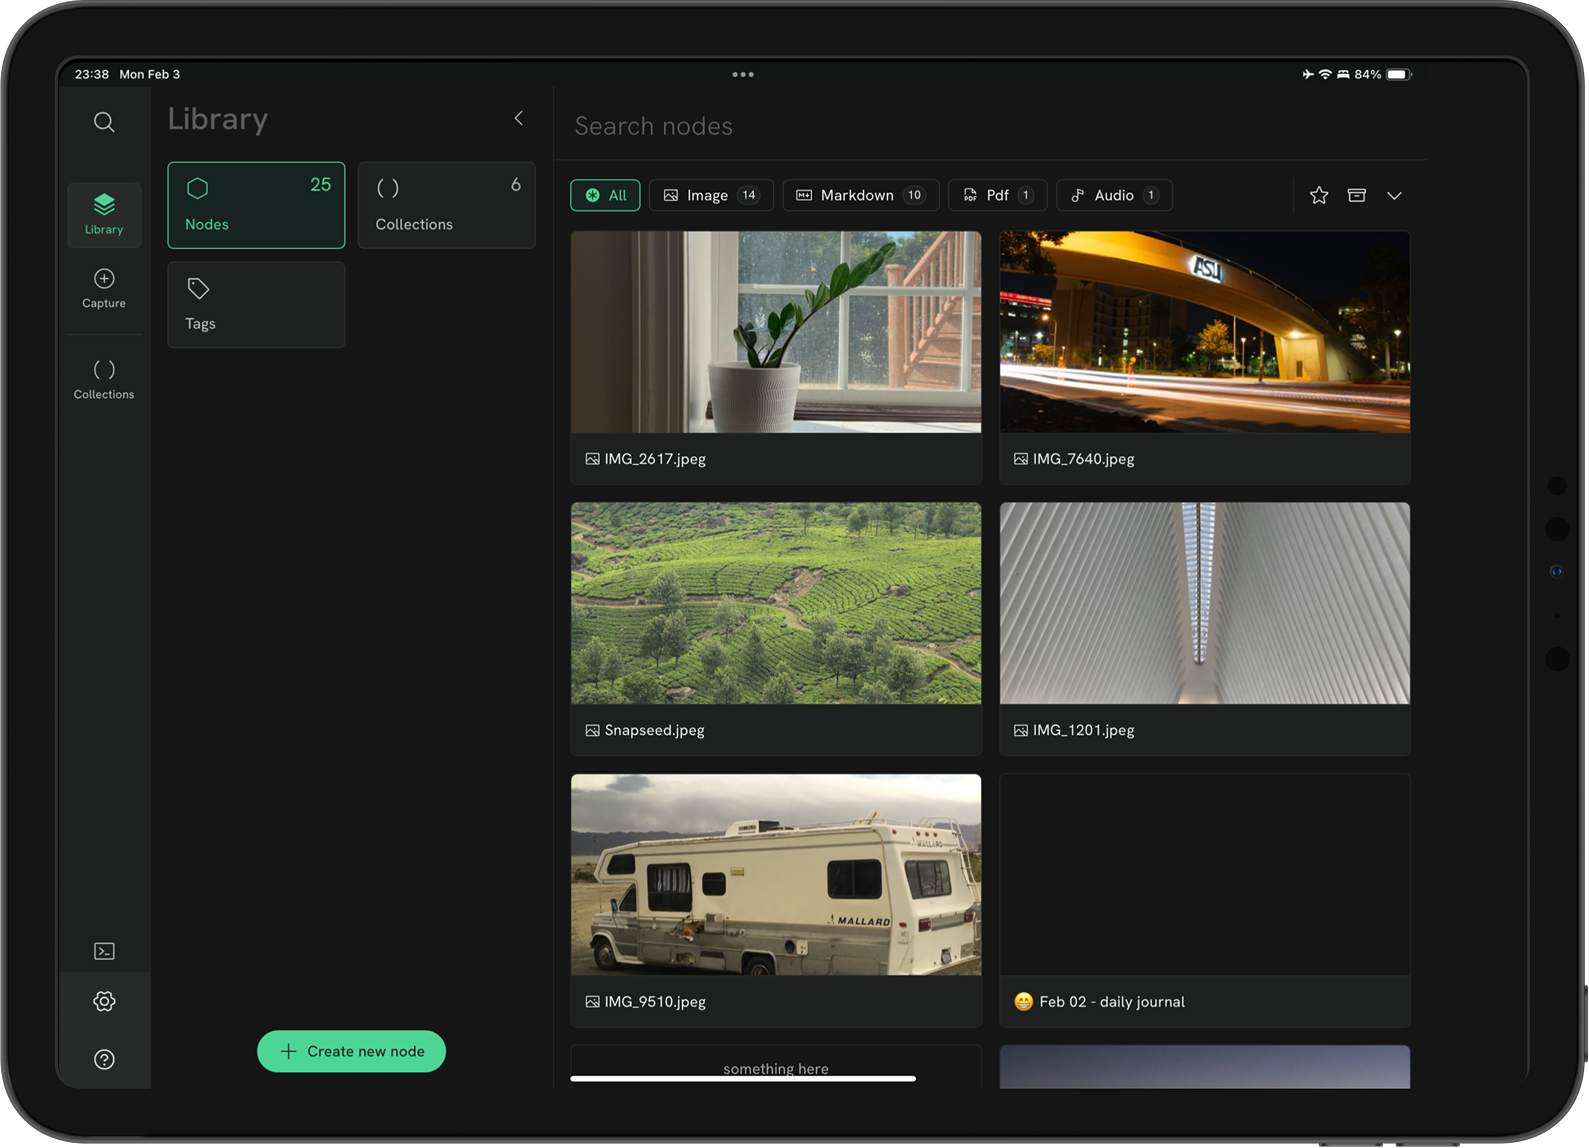Select the Collections card with count 6
Screen dimensions: 1589x1148
[x=446, y=205]
